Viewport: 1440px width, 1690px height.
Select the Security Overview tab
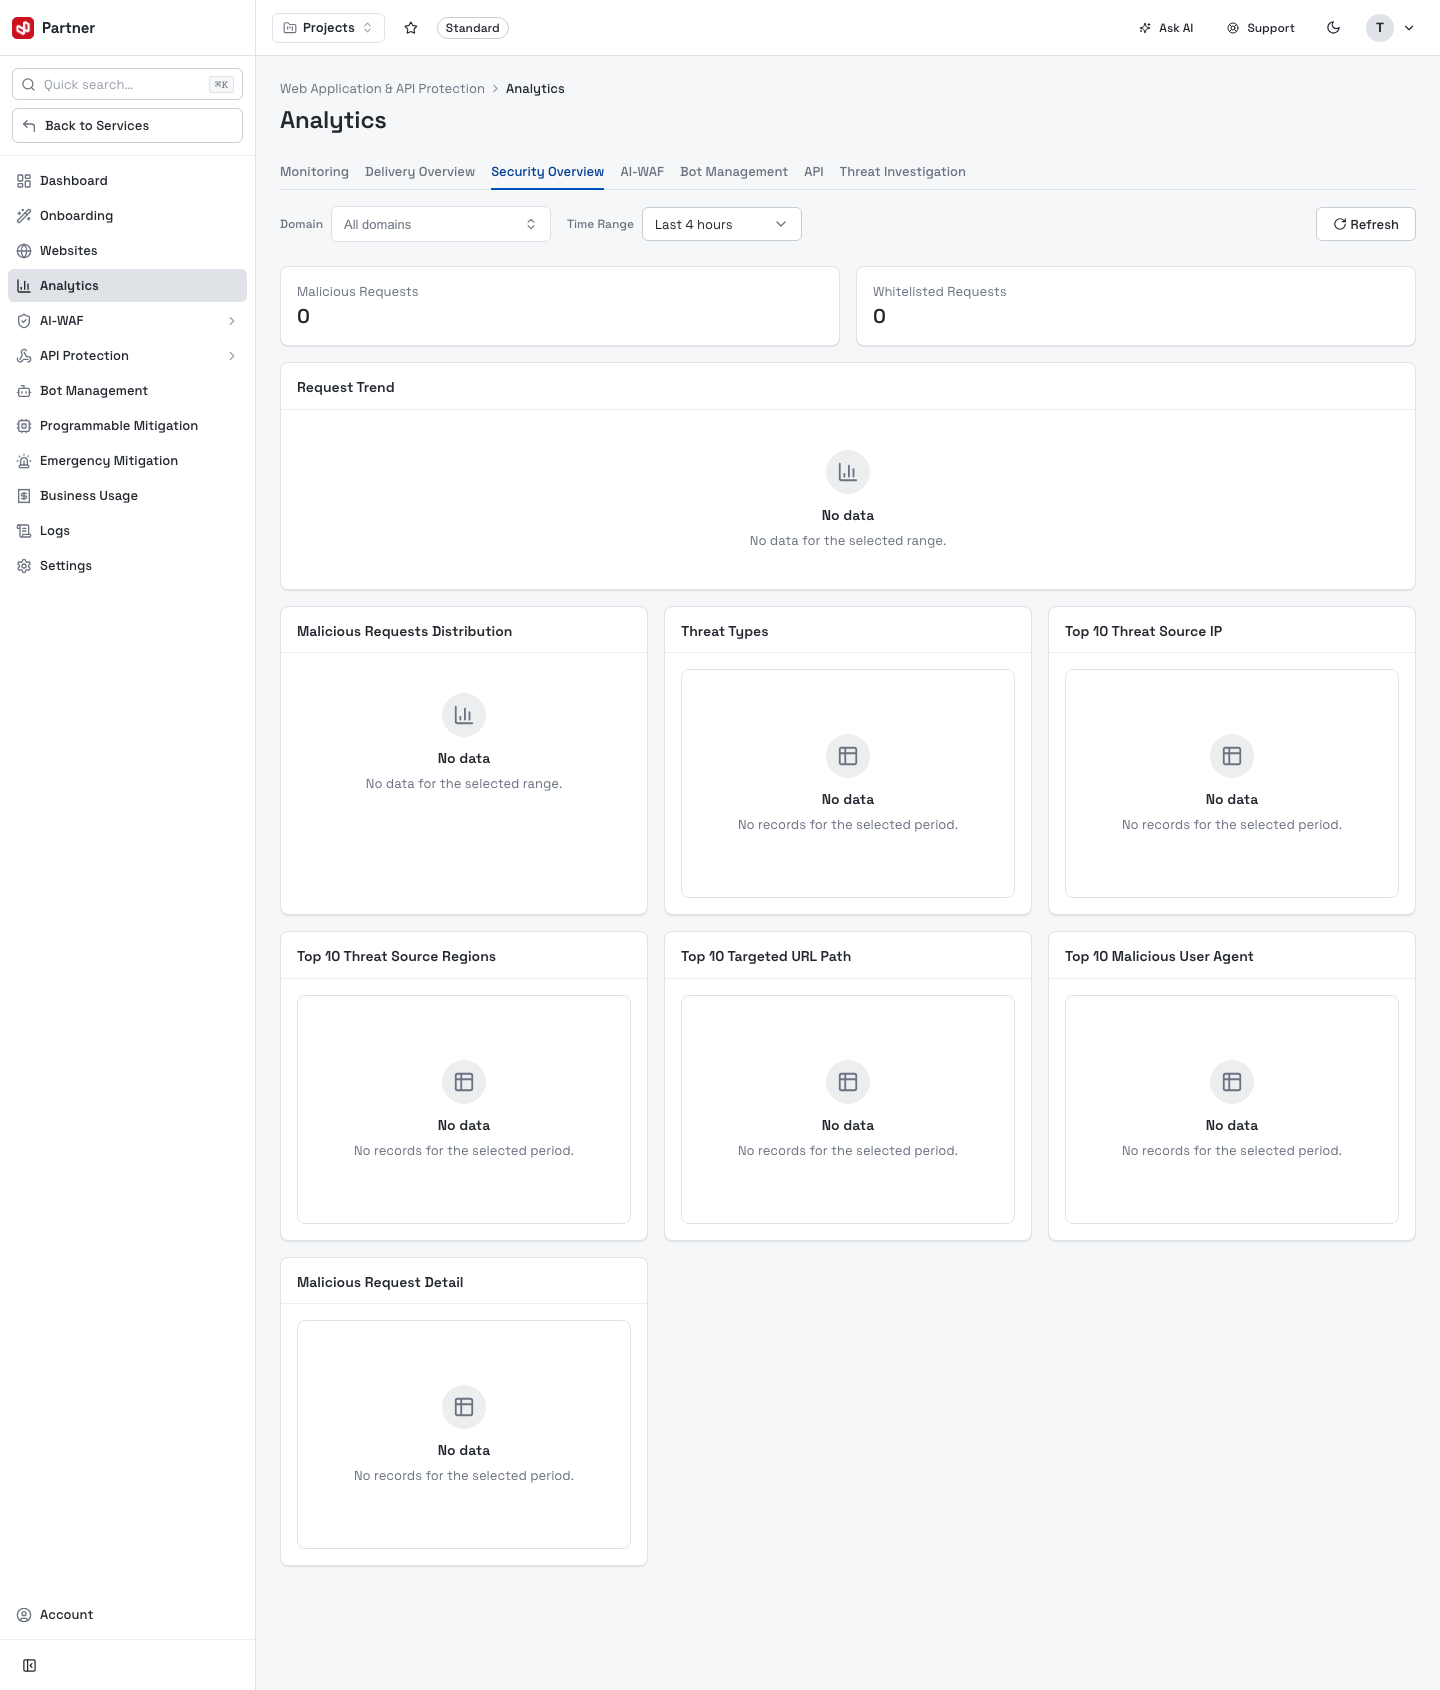(547, 172)
